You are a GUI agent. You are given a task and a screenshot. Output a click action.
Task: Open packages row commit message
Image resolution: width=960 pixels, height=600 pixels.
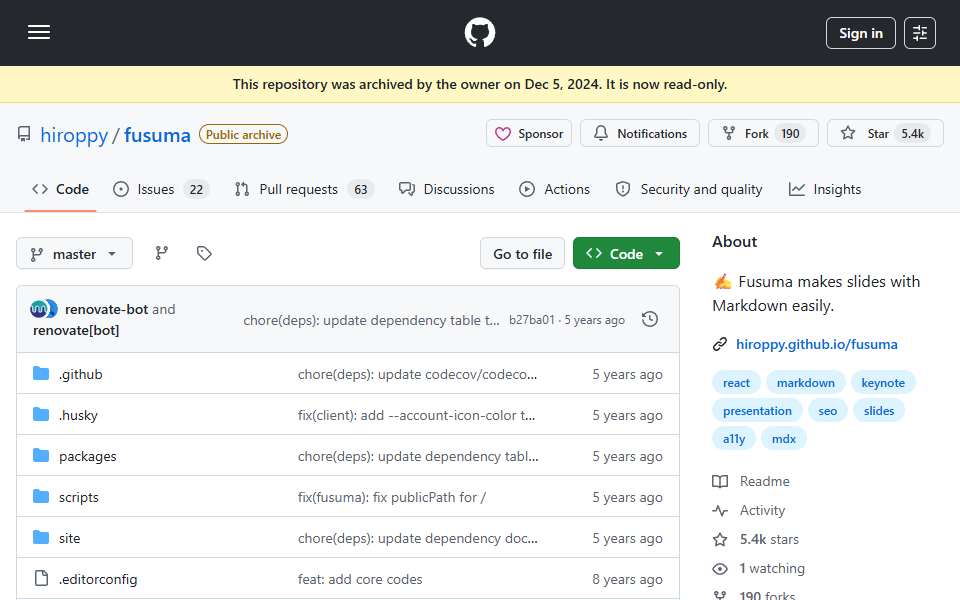418,456
